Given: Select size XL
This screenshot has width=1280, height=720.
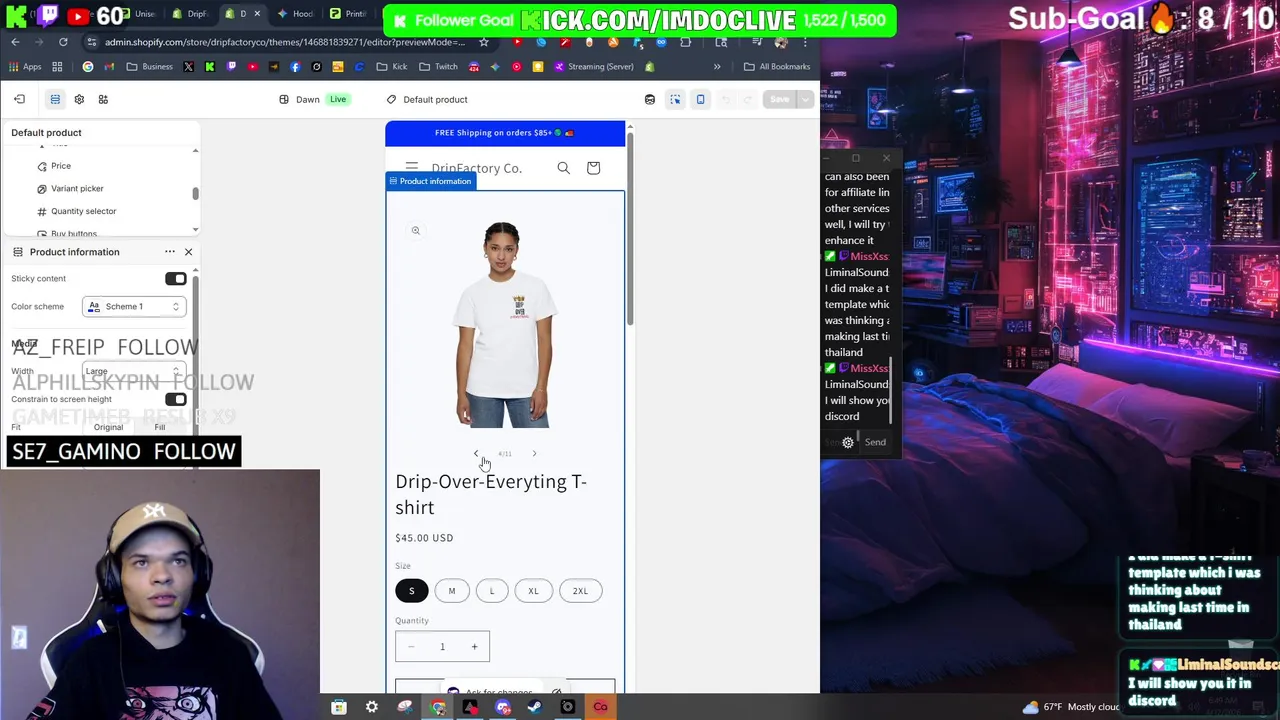Looking at the screenshot, I should tap(533, 591).
